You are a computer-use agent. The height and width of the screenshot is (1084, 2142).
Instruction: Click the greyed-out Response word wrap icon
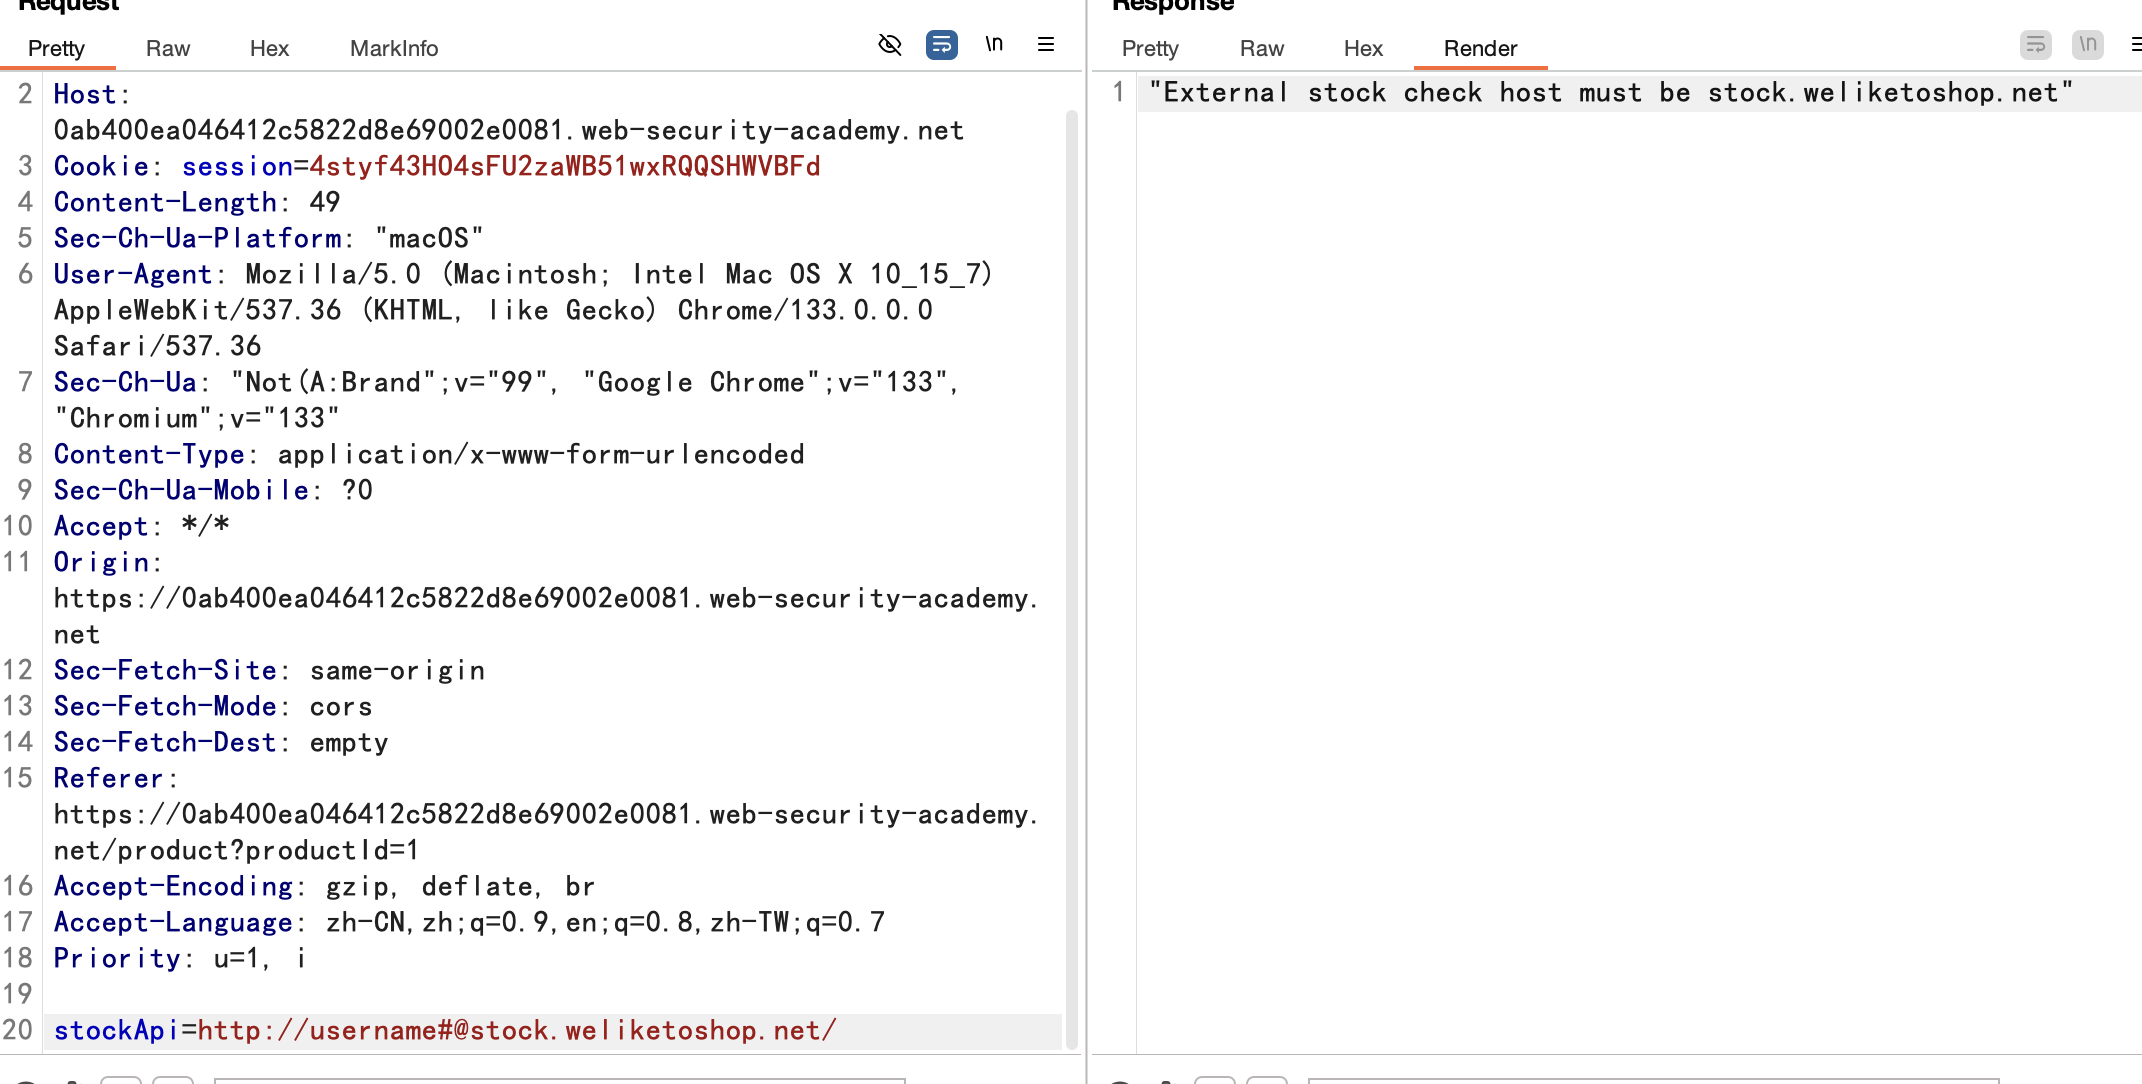2035,44
